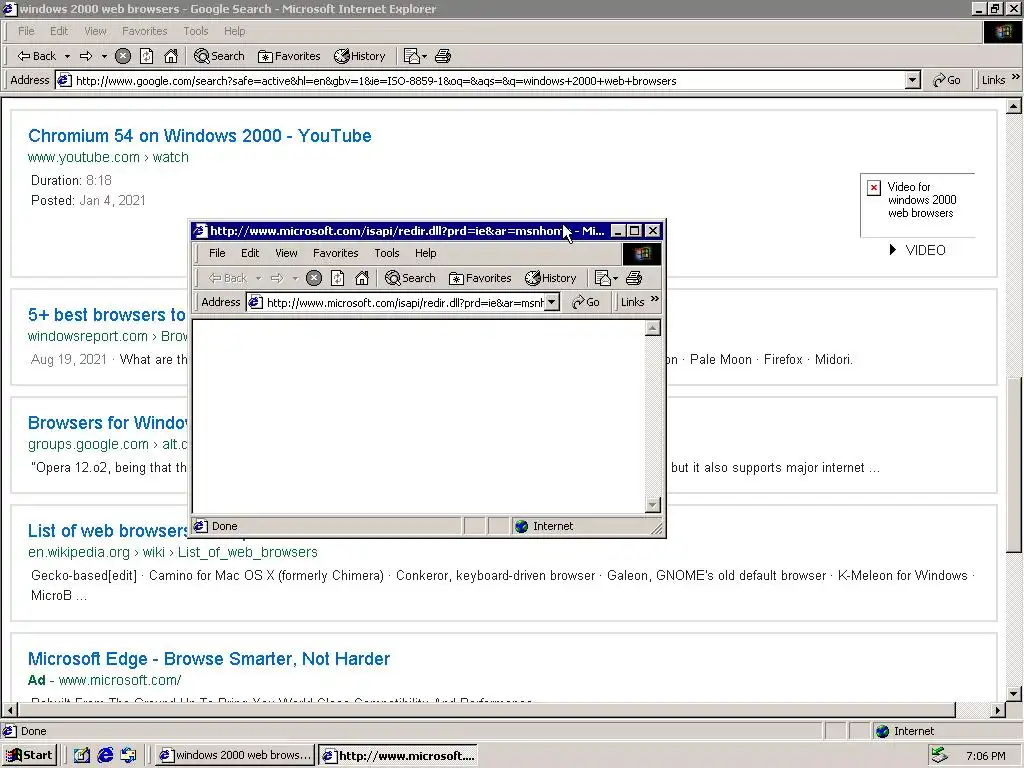
Task: Open Help menu in the microsoft.com window
Action: [425, 253]
